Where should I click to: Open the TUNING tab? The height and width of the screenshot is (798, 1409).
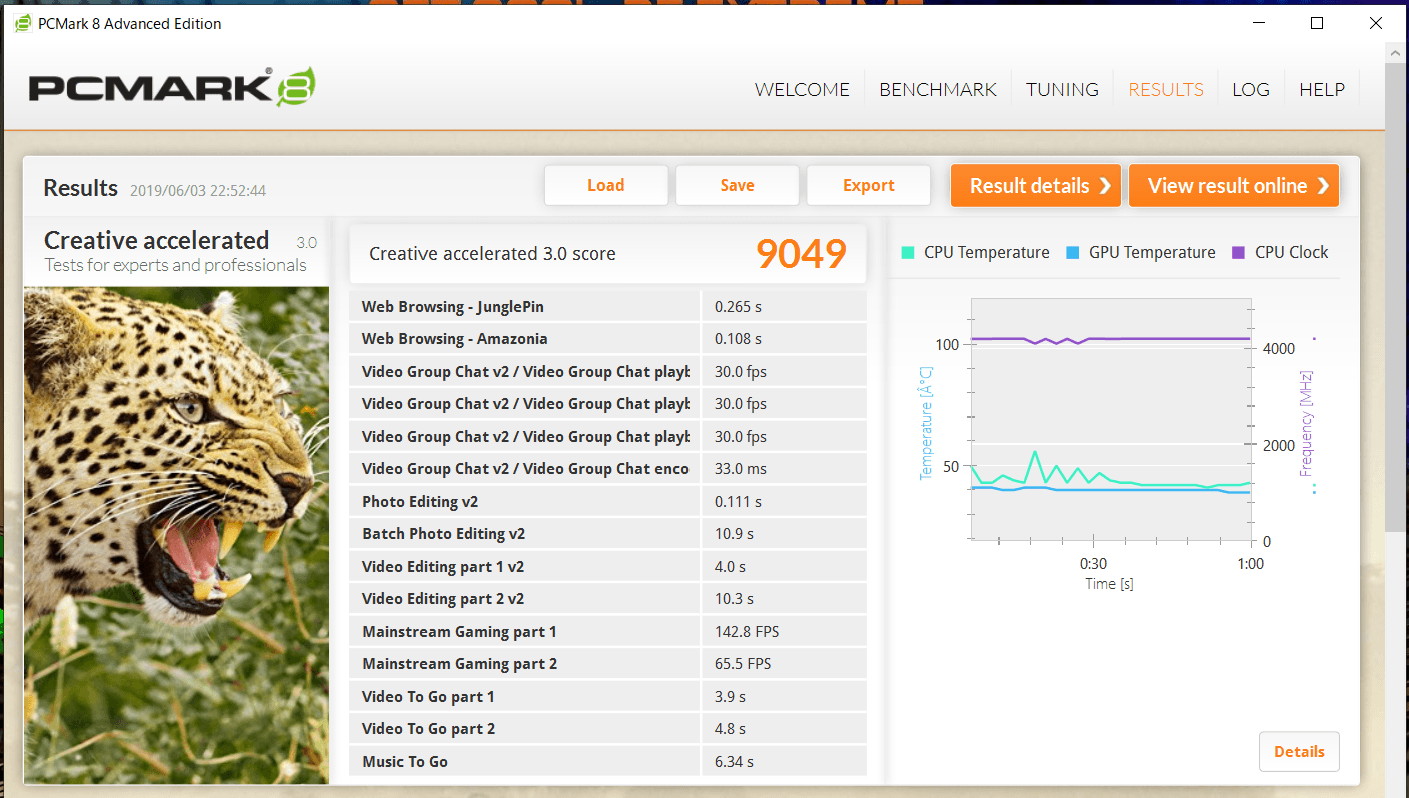(x=1062, y=89)
